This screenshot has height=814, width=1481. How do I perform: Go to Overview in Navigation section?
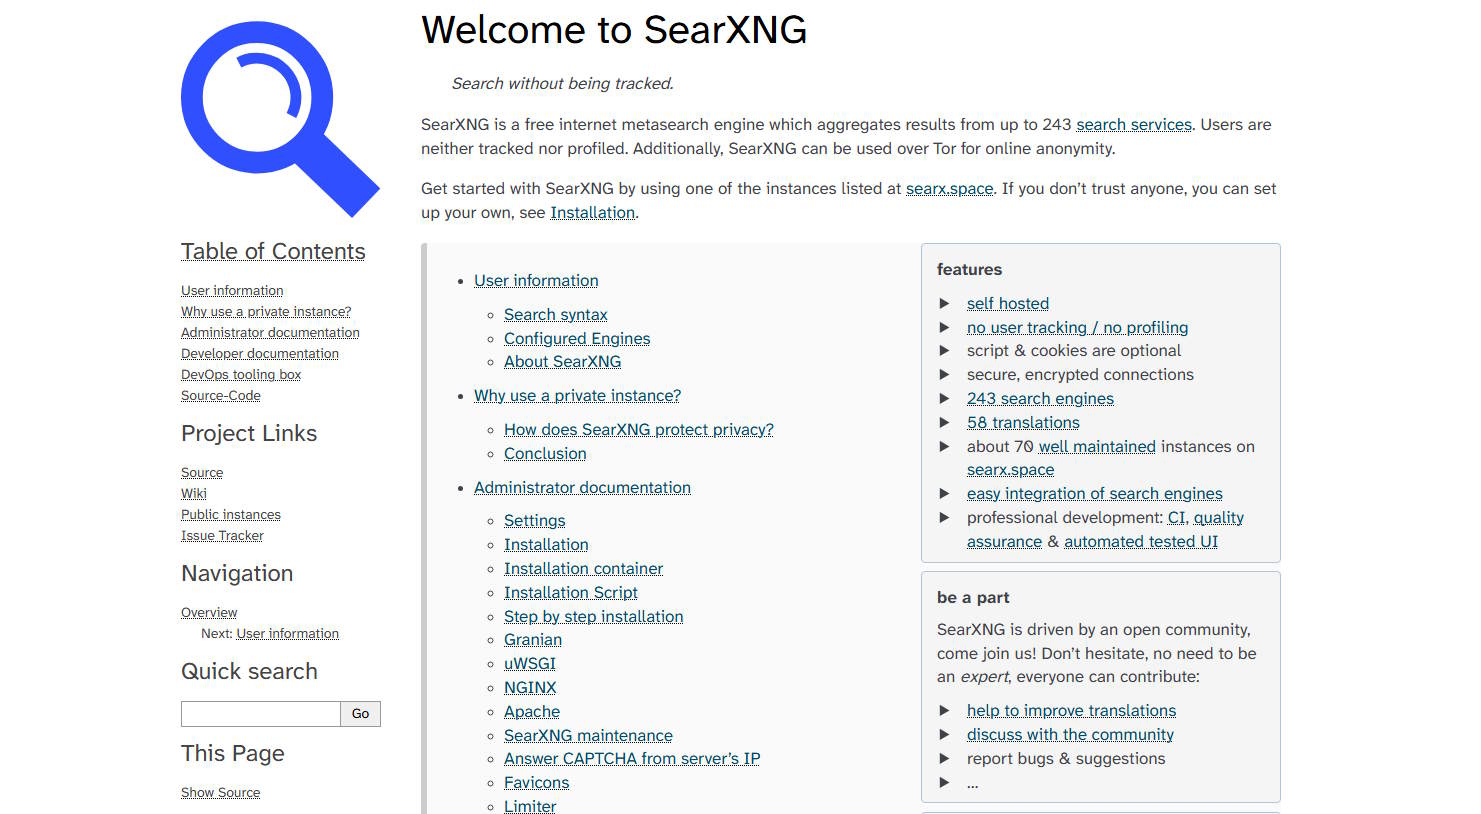[x=209, y=613]
